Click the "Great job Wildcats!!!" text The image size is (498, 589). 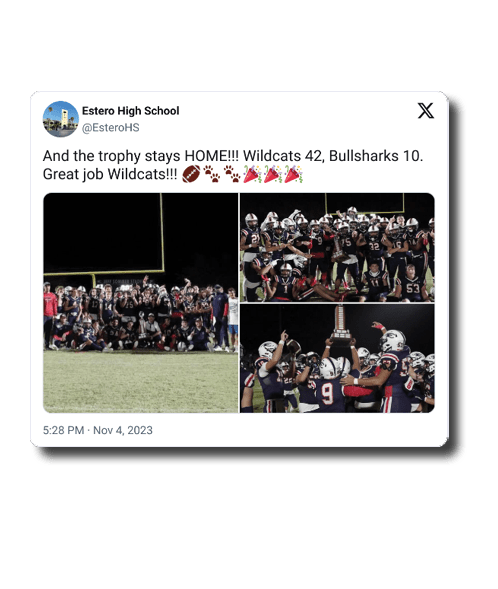(110, 174)
